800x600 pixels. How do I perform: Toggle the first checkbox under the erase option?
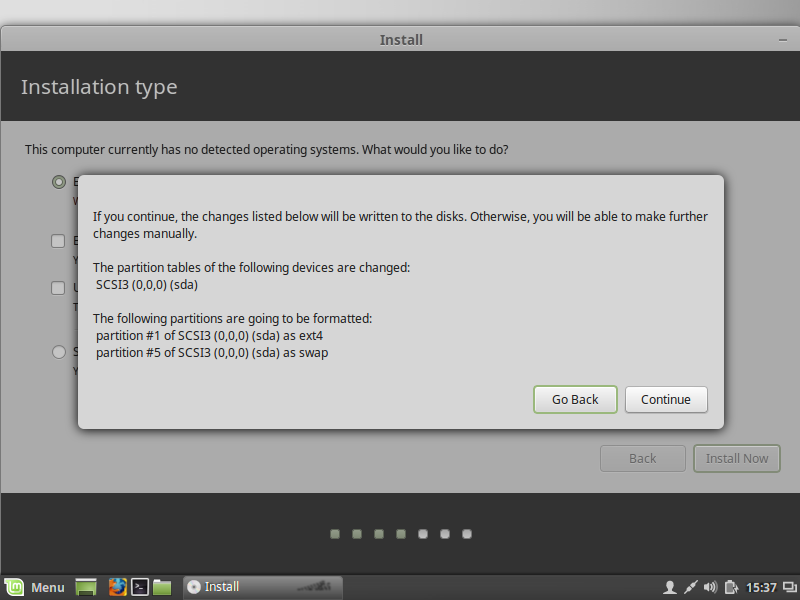[x=58, y=241]
